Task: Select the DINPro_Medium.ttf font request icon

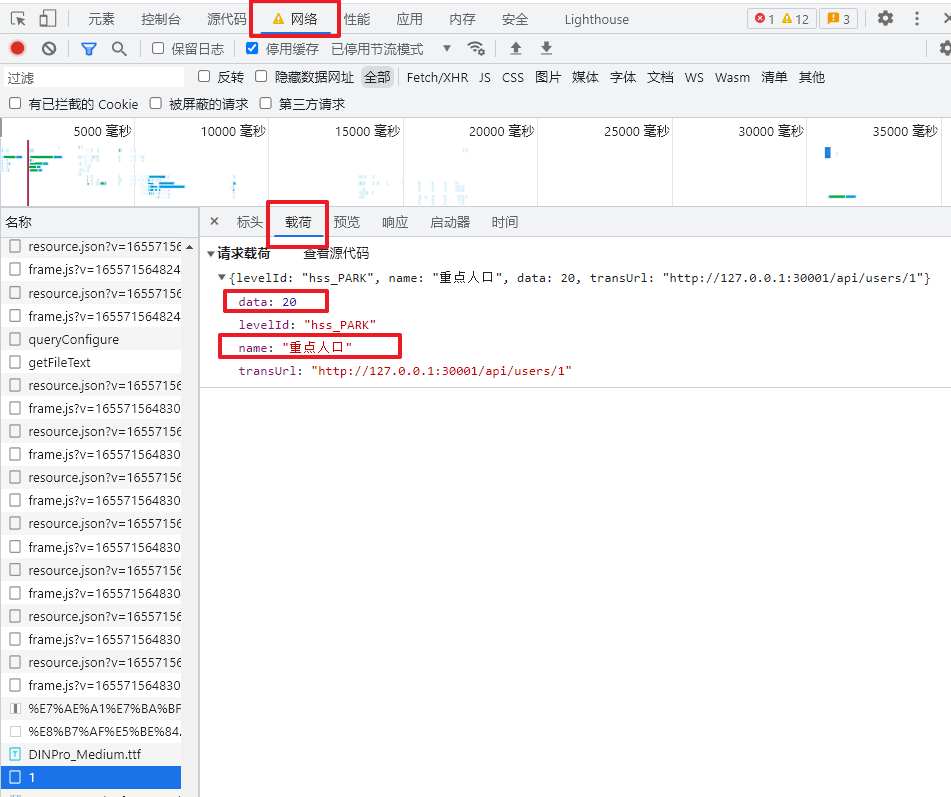Action: [x=15, y=754]
